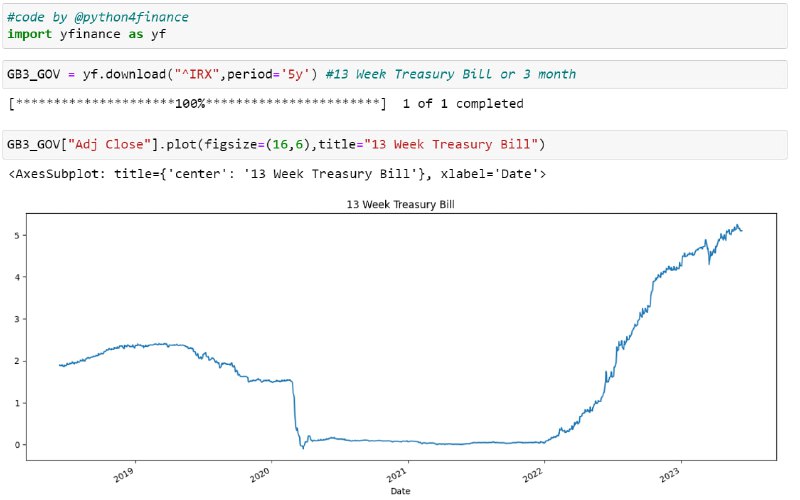This screenshot has width=800, height=500.
Task: Click the y-axis tick labeled 5
Action: (17, 235)
